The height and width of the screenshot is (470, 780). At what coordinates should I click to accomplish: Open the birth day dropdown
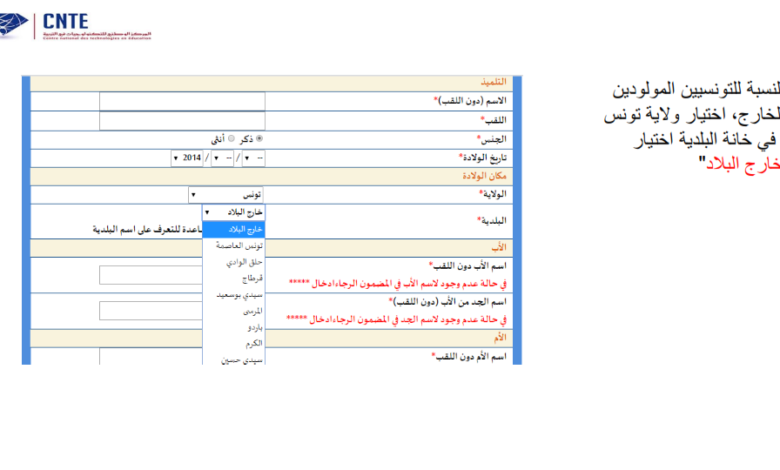tap(253, 158)
